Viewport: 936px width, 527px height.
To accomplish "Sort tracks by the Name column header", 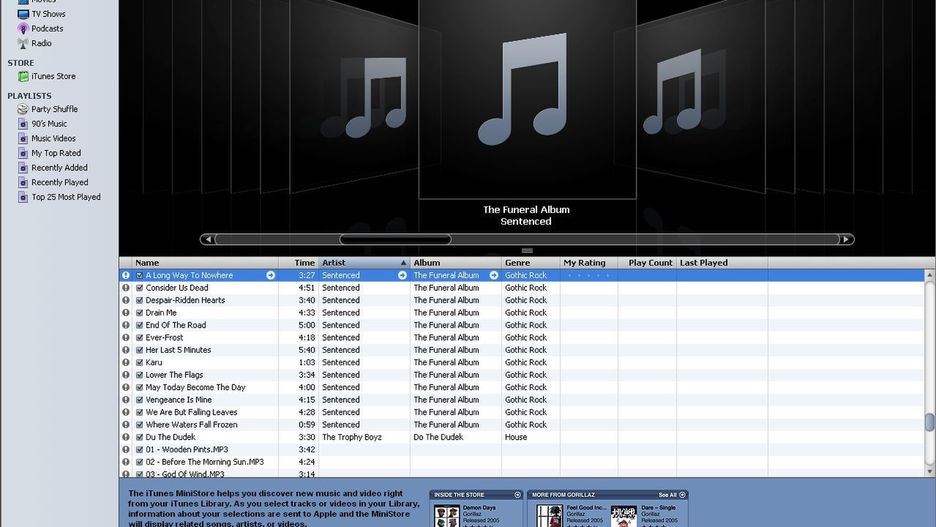I will coord(205,263).
